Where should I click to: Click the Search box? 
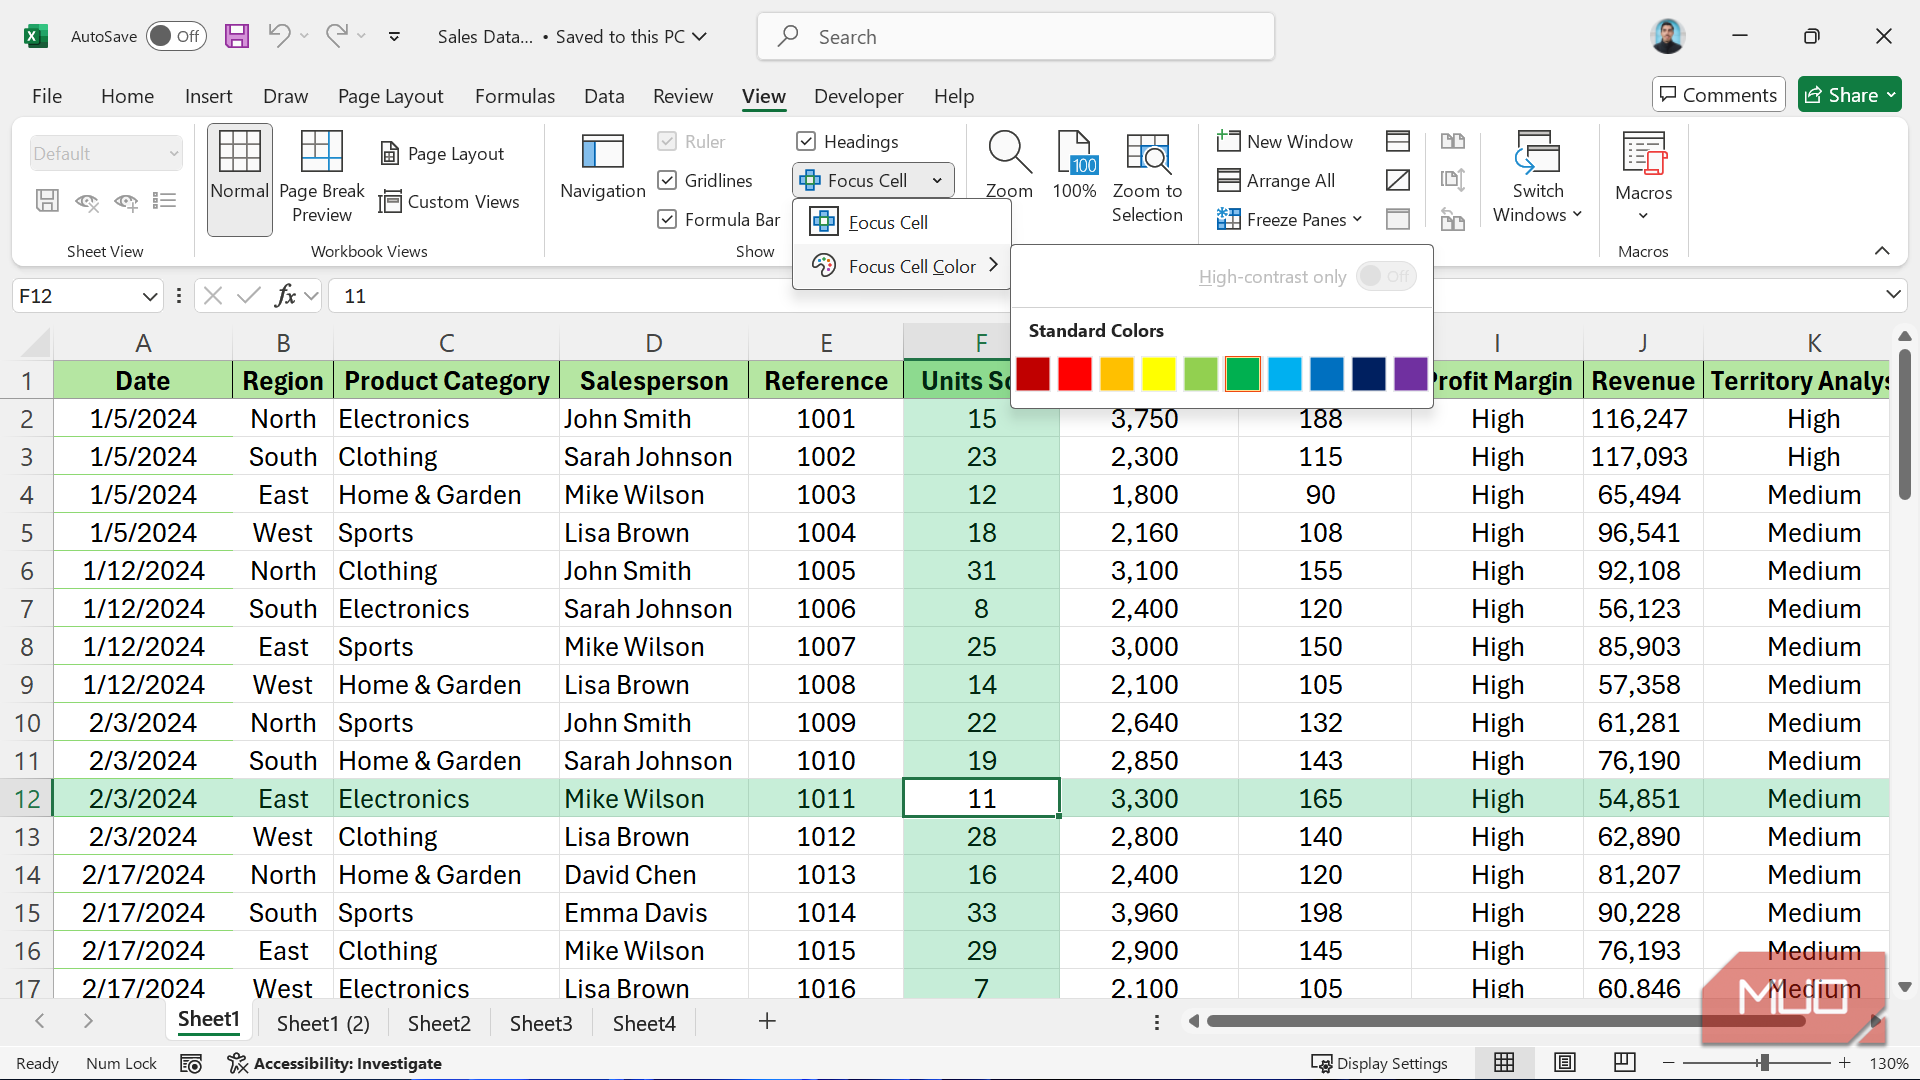[1016, 36]
